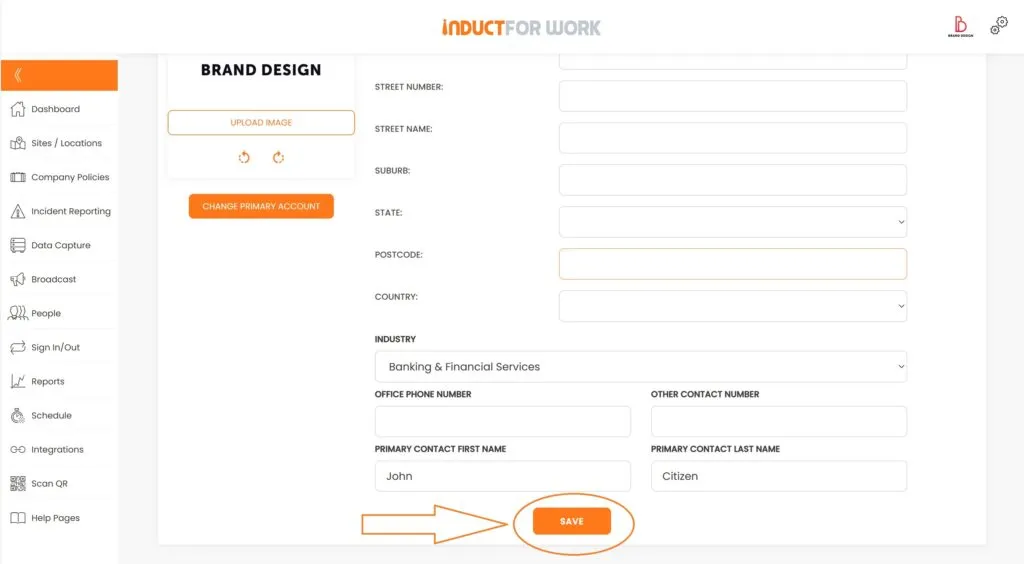Open the Industry dropdown showing Banking & Financial Services
Viewport: 1024px width, 564px height.
click(x=640, y=367)
